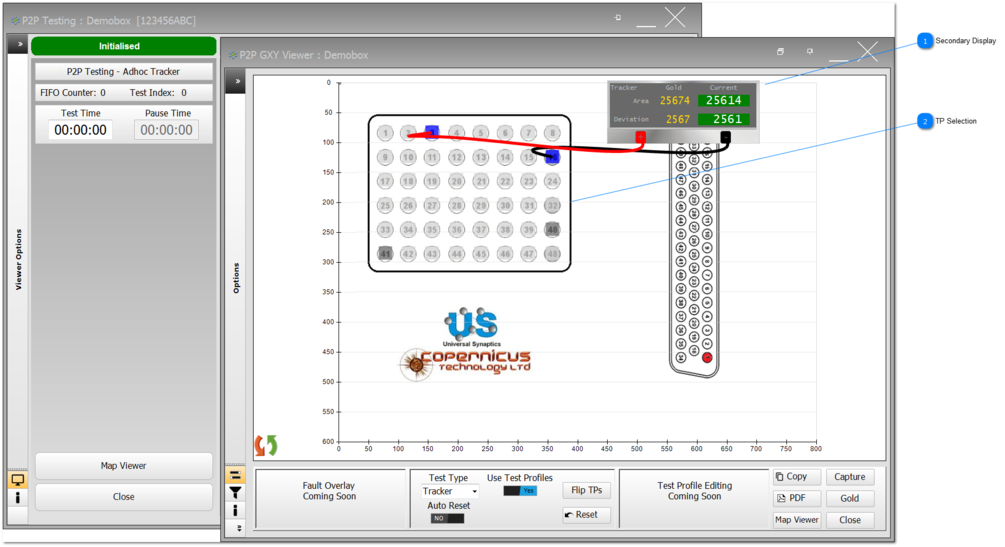Click the info icon under the monitor icon
1005x547 pixels.
(17, 497)
